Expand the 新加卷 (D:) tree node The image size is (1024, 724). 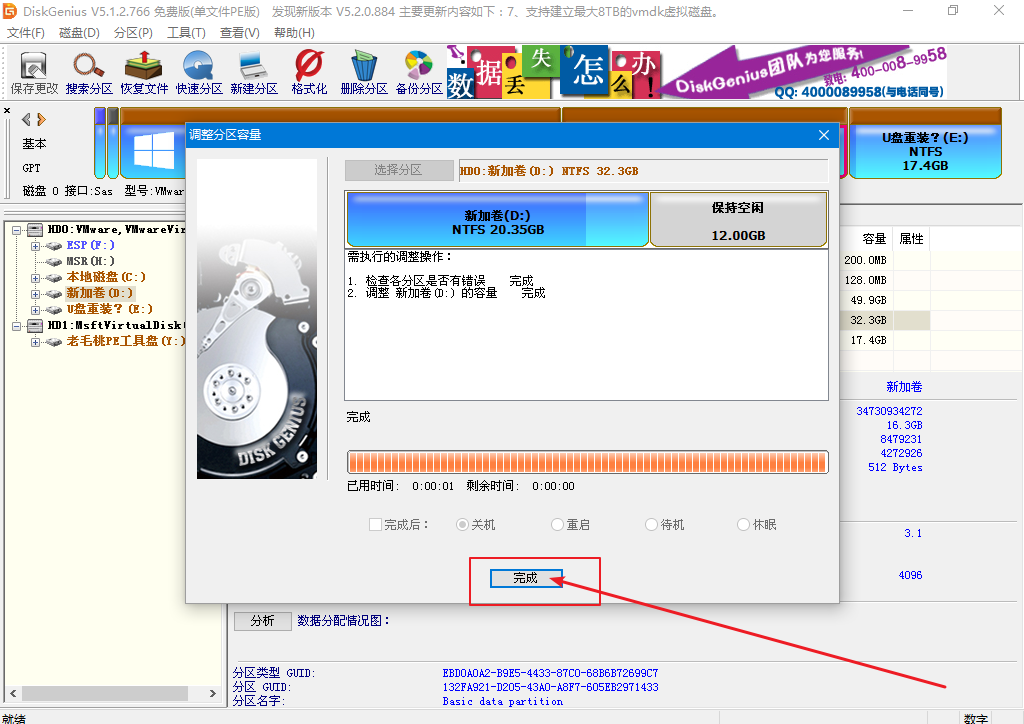35,294
